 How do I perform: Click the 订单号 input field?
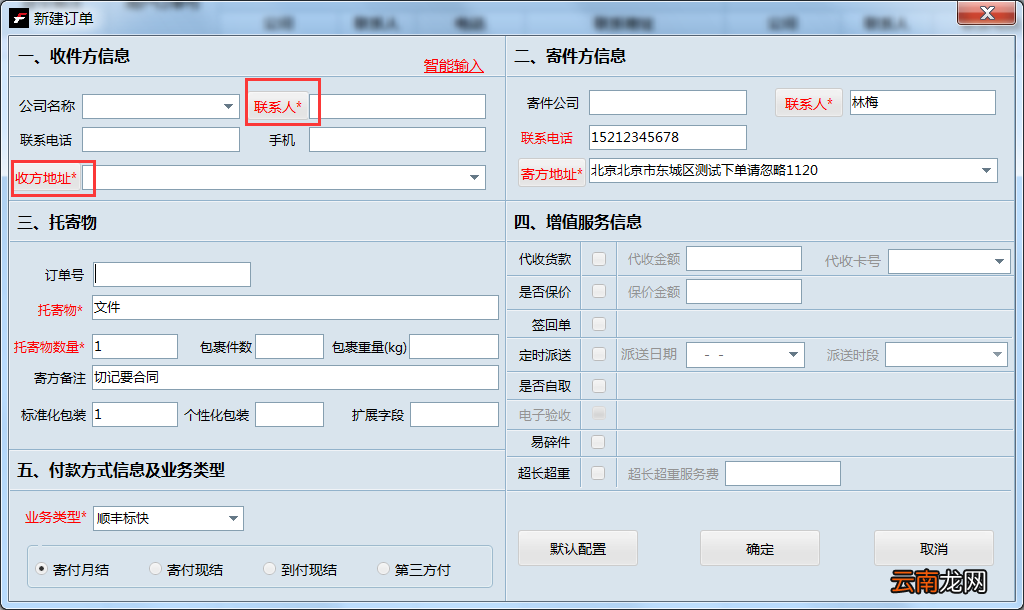click(172, 274)
